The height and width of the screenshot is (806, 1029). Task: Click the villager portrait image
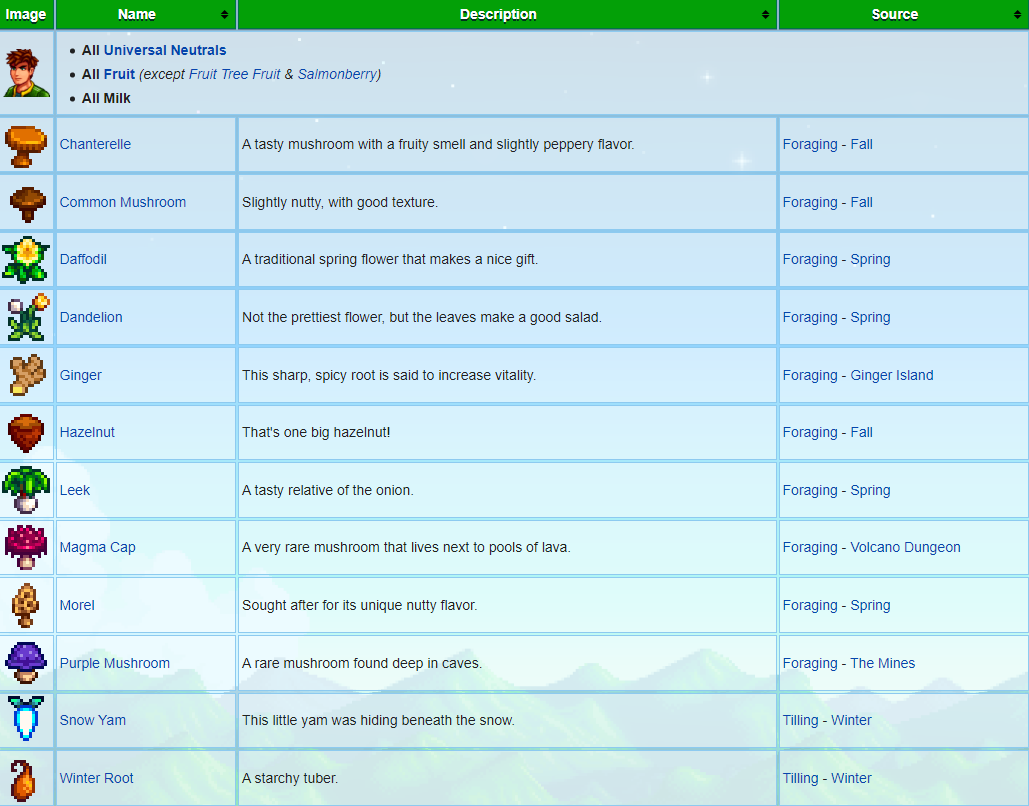tap(26, 73)
